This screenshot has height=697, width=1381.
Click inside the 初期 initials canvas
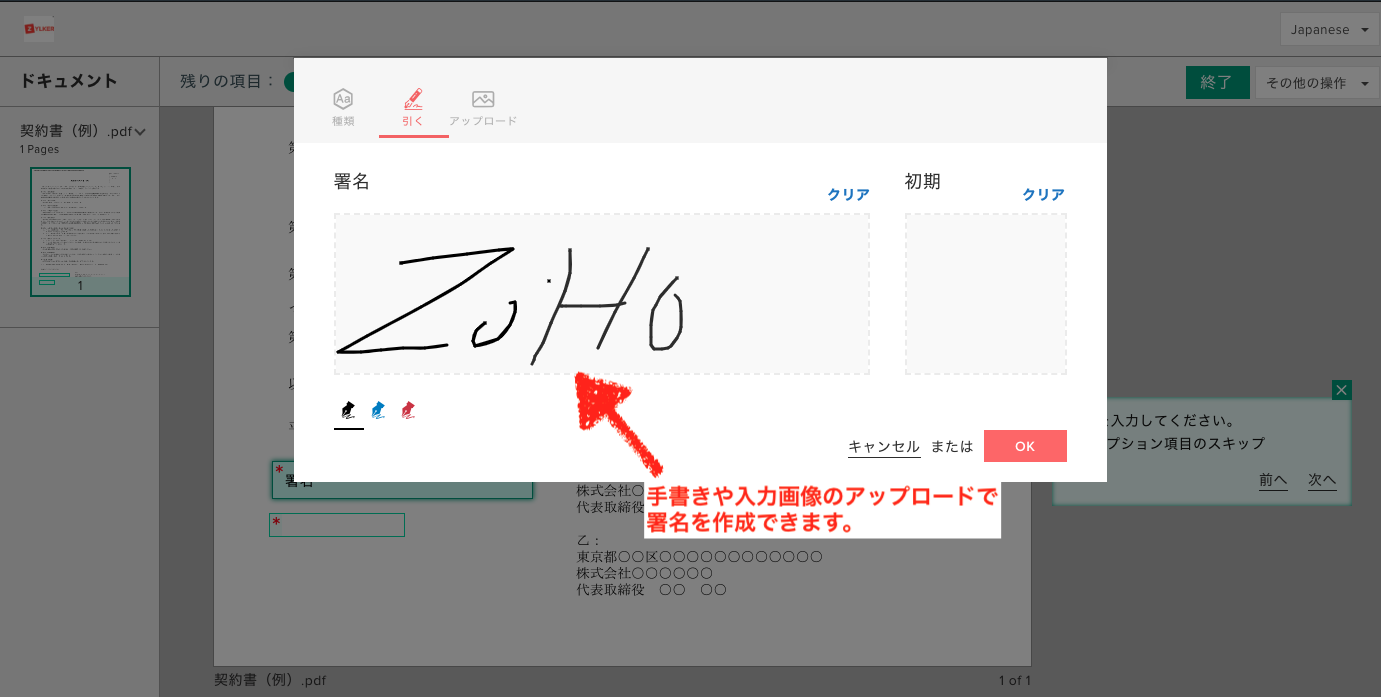point(986,294)
